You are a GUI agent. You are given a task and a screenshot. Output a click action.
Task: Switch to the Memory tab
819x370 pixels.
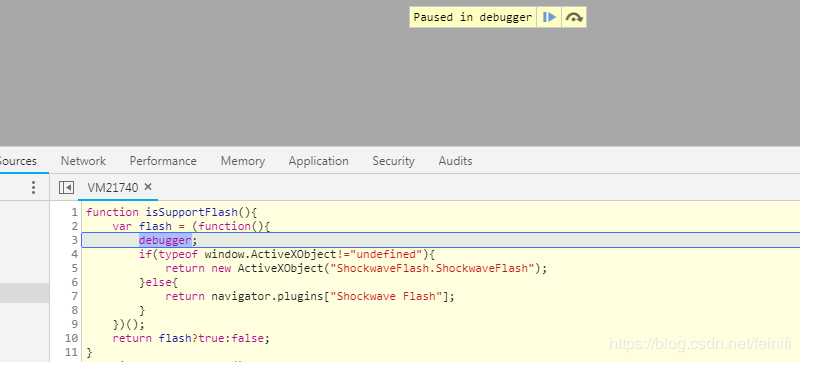coord(243,161)
